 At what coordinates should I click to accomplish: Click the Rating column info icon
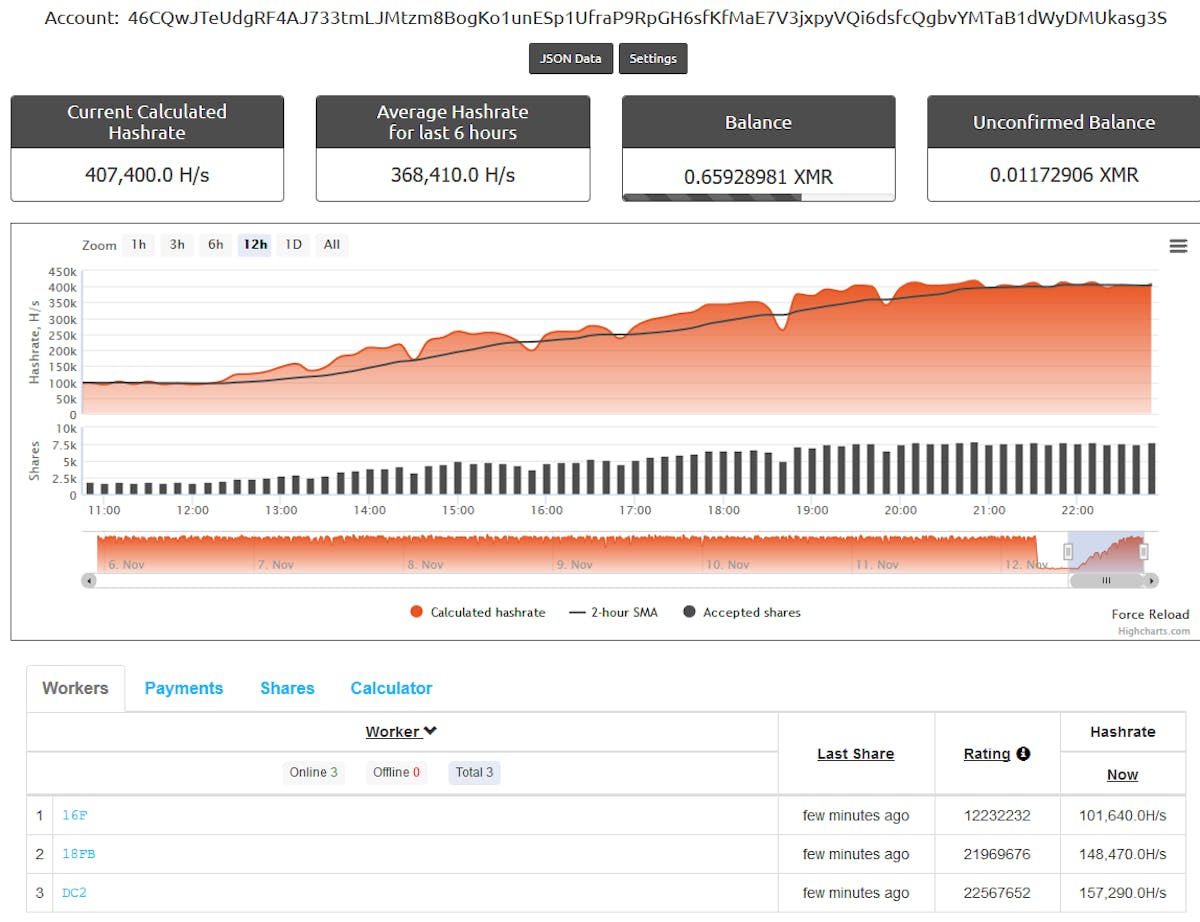pos(1024,753)
